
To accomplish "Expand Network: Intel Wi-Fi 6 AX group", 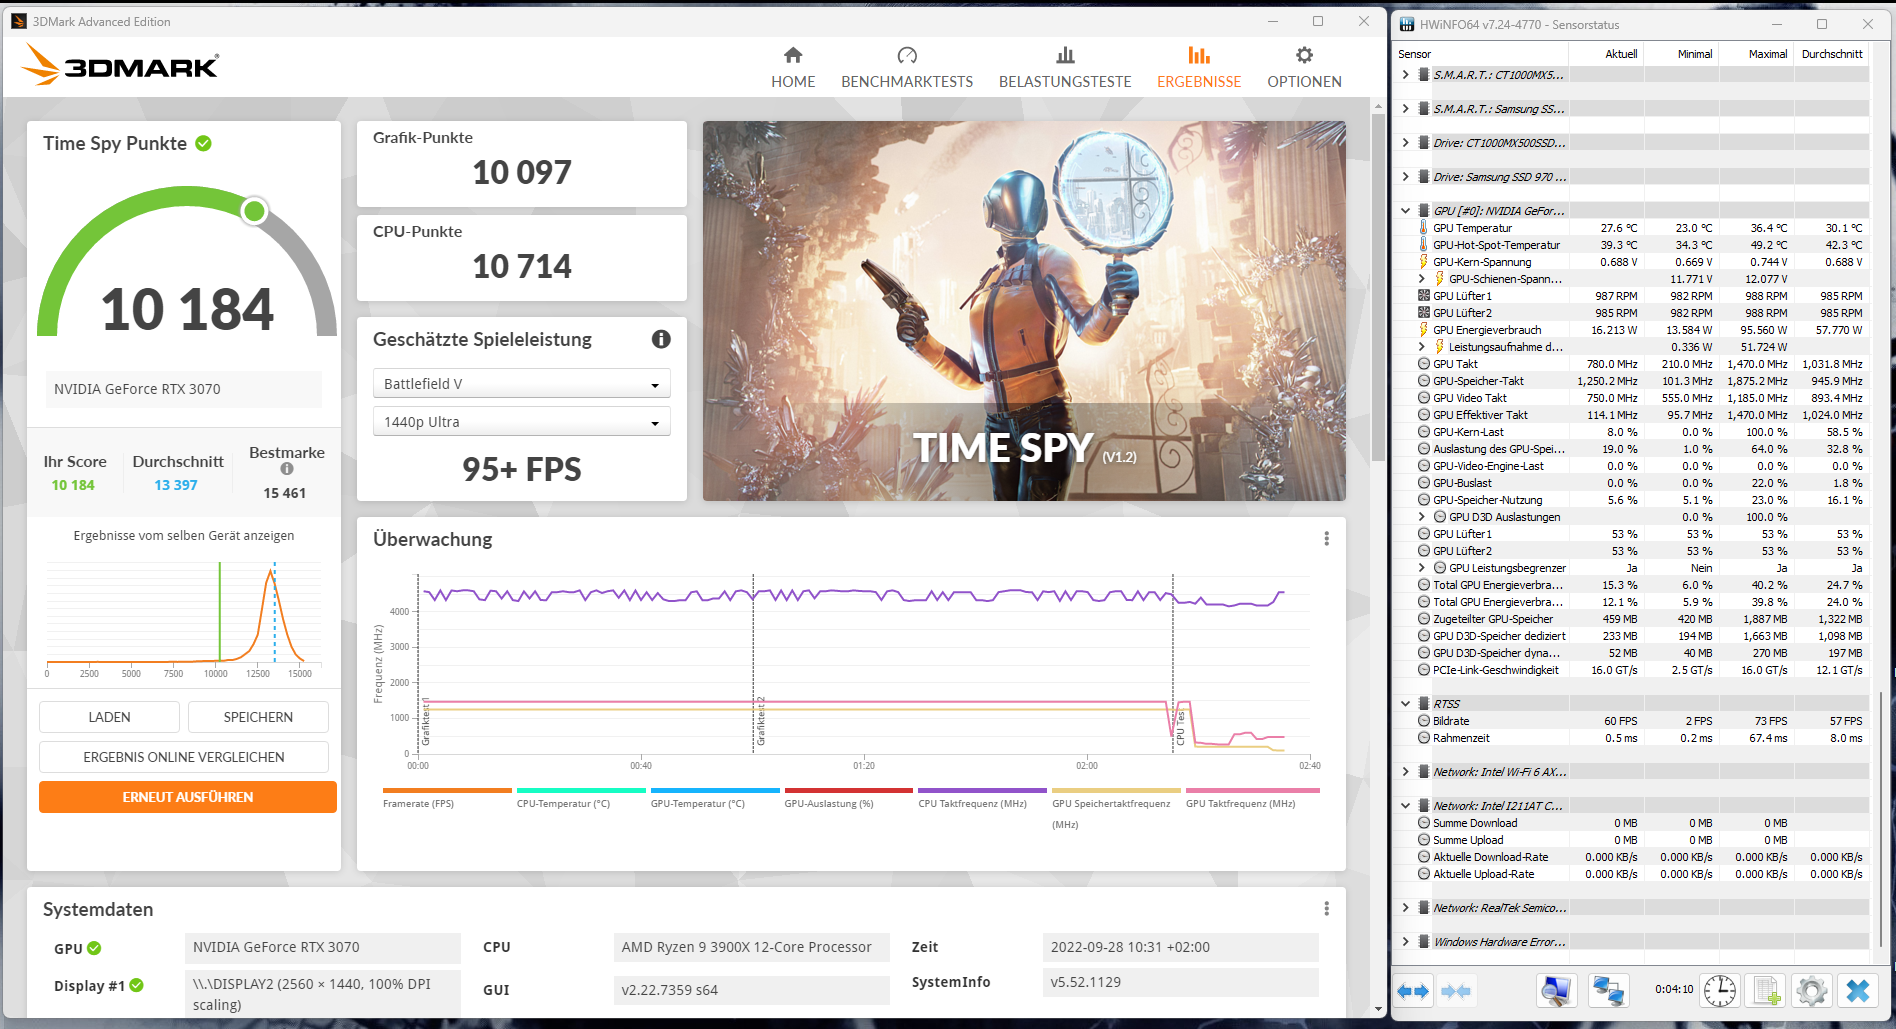I will pos(1405,772).
